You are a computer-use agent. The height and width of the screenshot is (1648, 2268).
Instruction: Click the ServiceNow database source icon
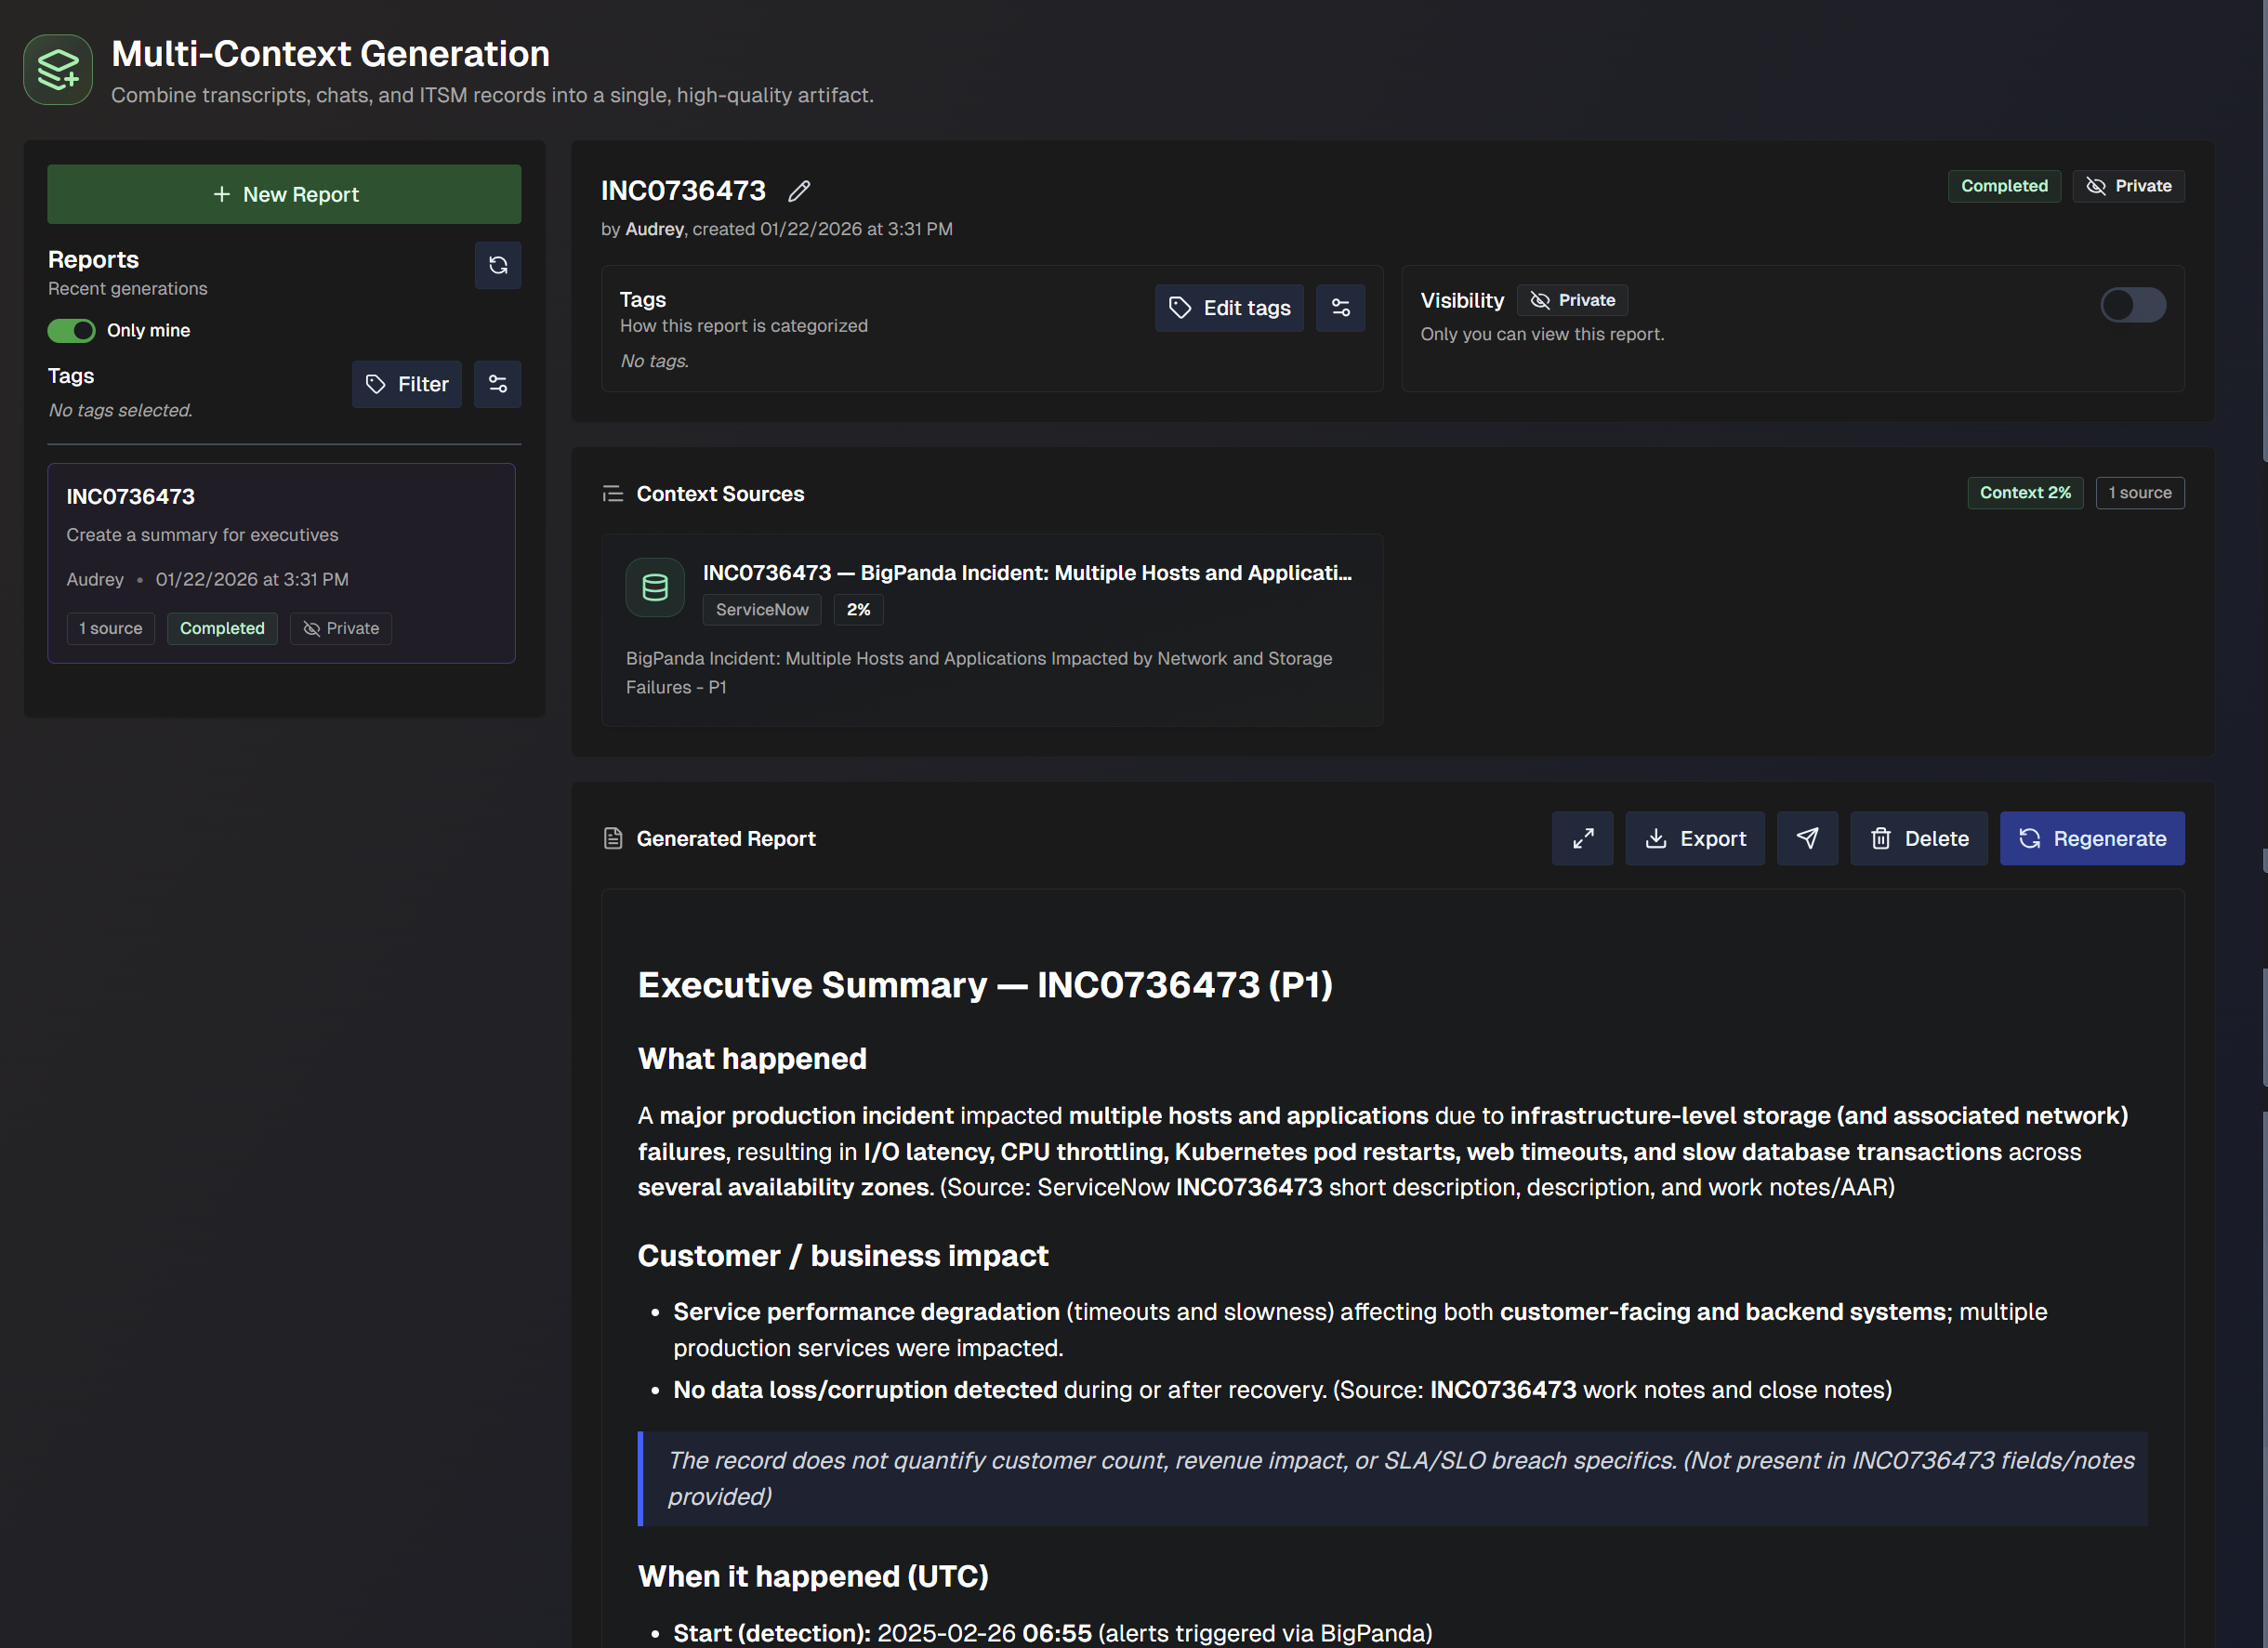pos(654,587)
